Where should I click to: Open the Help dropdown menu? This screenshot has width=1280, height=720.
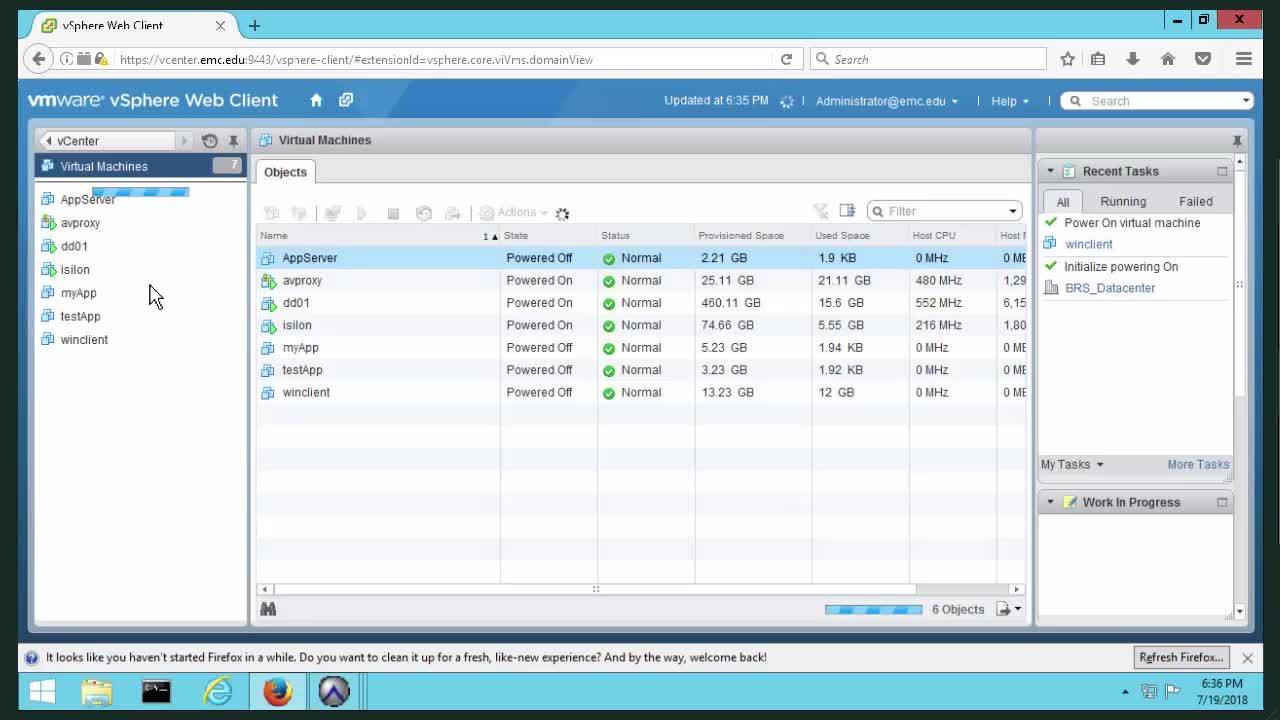click(1010, 101)
